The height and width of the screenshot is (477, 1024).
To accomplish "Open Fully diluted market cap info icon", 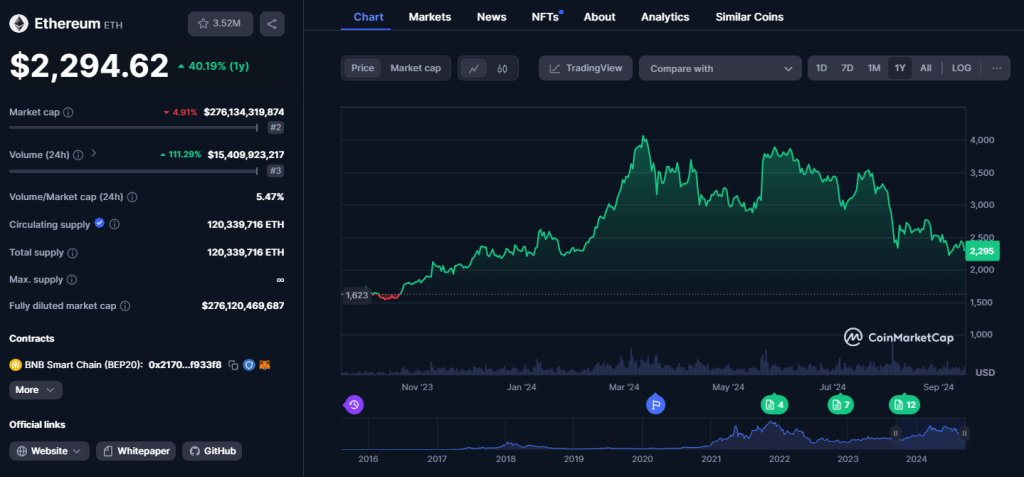I will click(125, 306).
